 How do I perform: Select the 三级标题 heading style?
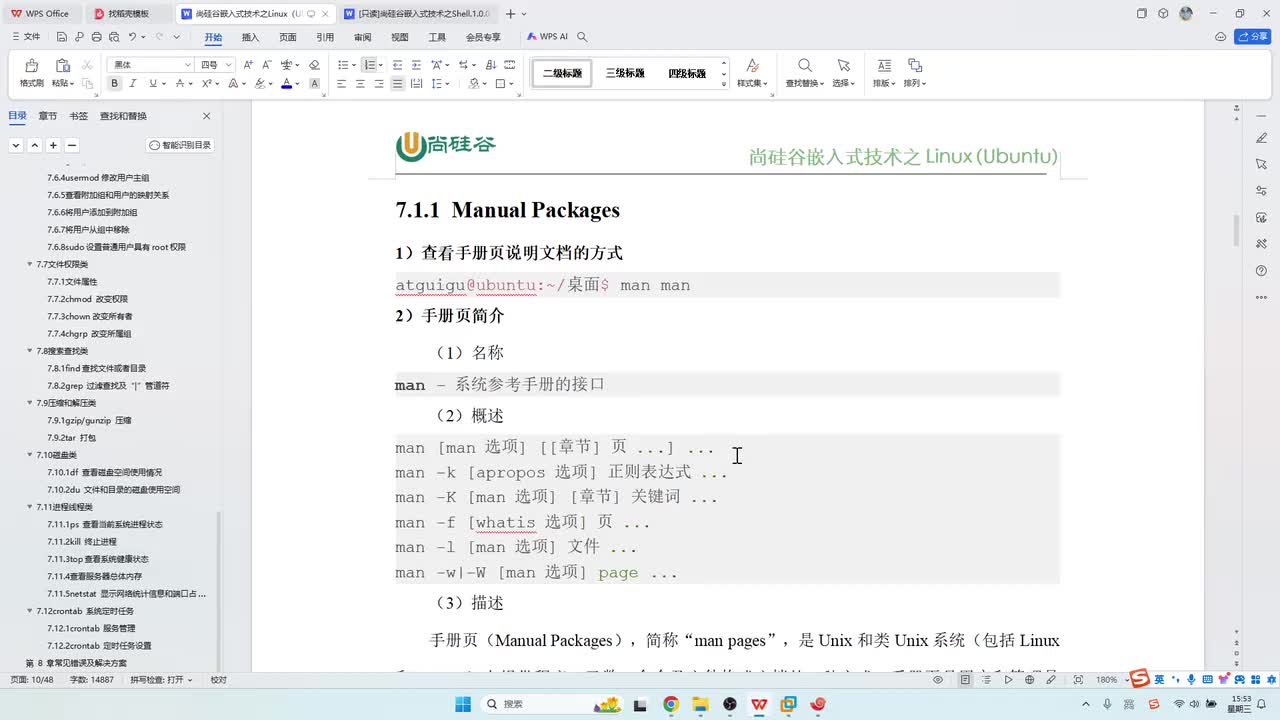(625, 73)
